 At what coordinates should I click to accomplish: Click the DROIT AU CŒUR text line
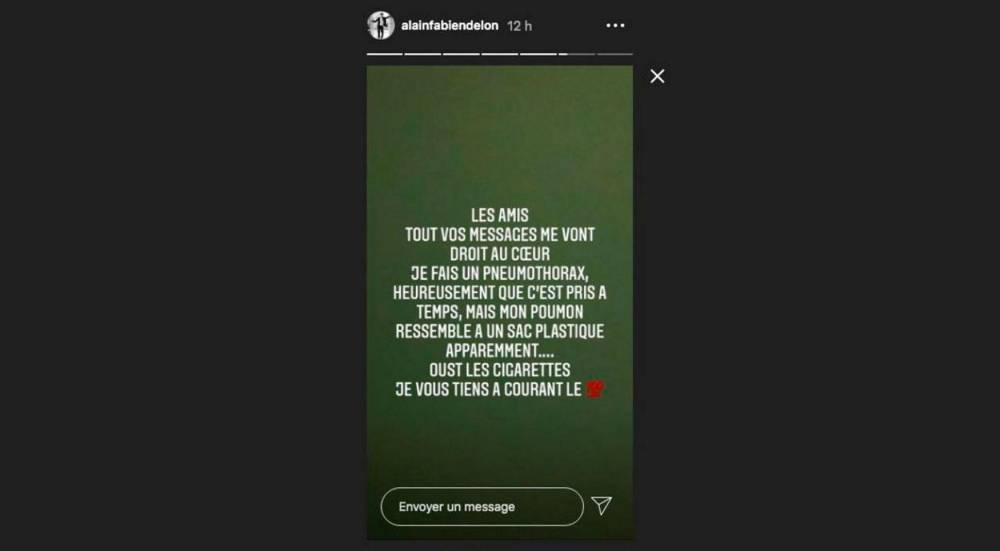499,254
